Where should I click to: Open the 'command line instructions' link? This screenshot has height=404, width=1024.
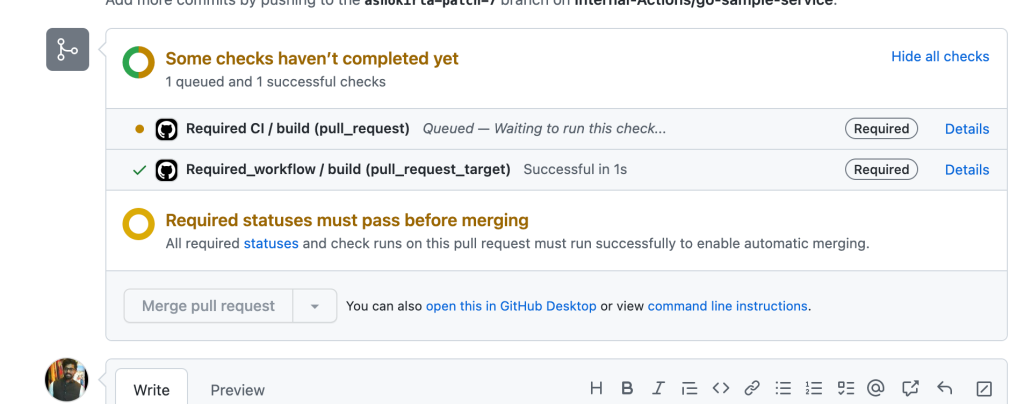click(x=727, y=306)
